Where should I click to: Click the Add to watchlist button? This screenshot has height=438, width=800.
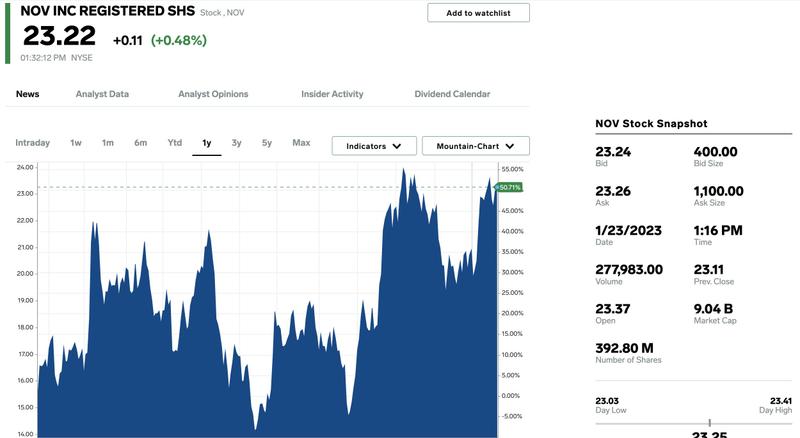click(x=478, y=13)
